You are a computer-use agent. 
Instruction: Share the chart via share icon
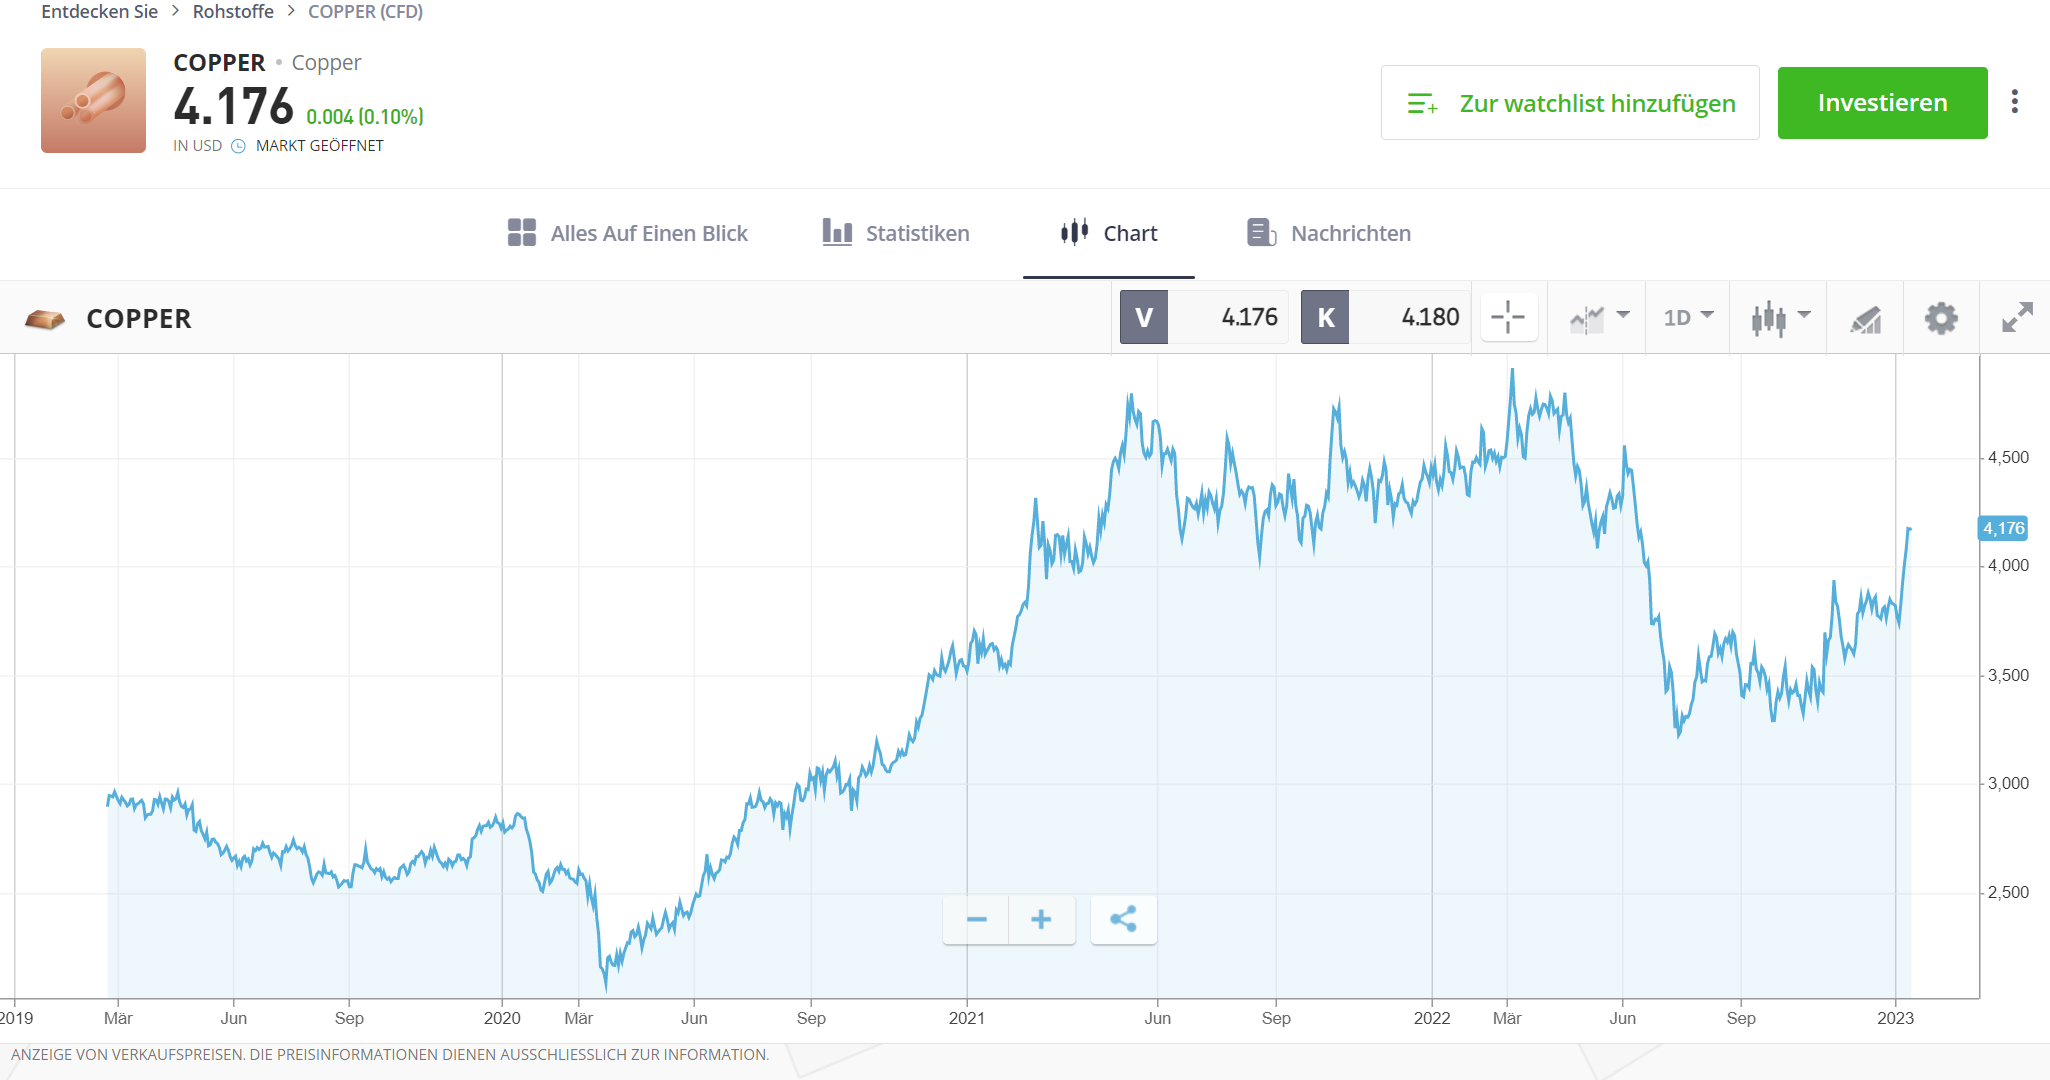(1124, 920)
